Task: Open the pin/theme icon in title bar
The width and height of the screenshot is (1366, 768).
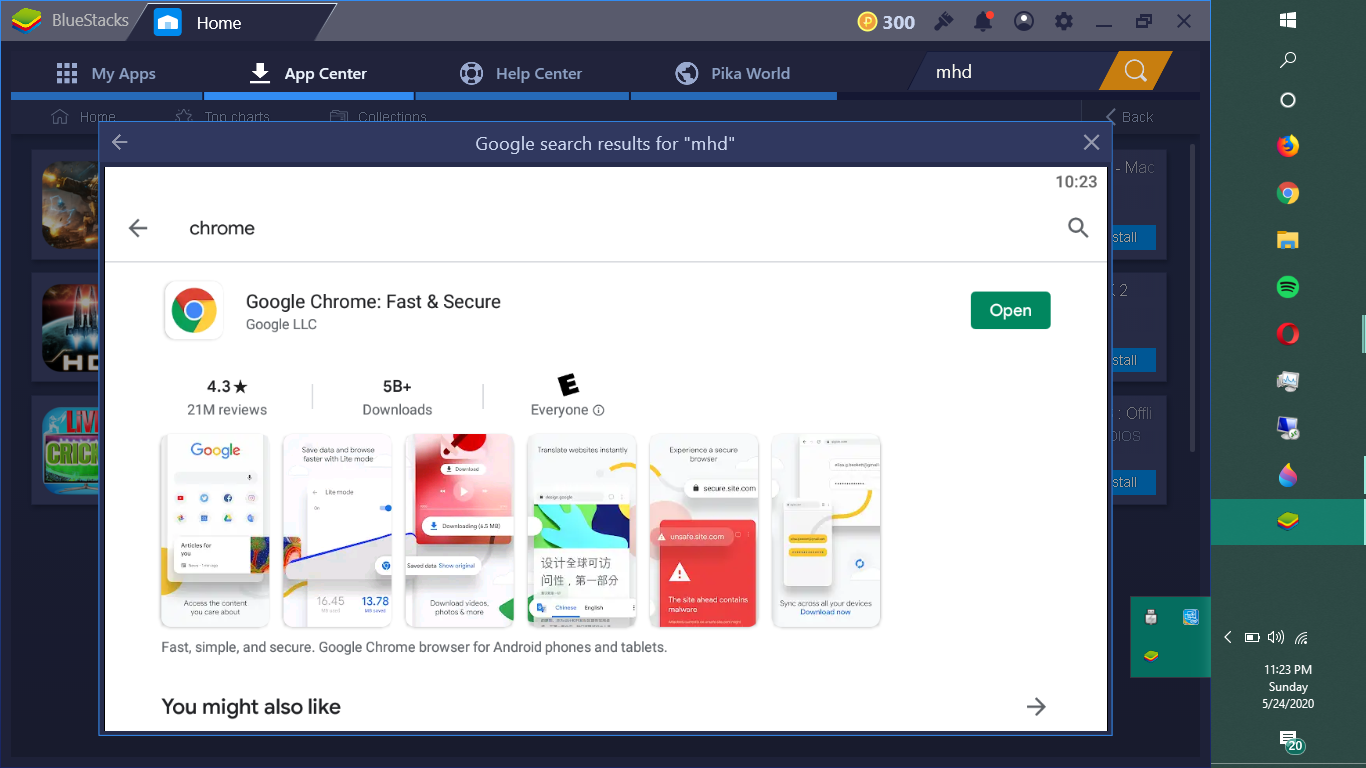Action: tap(943, 21)
